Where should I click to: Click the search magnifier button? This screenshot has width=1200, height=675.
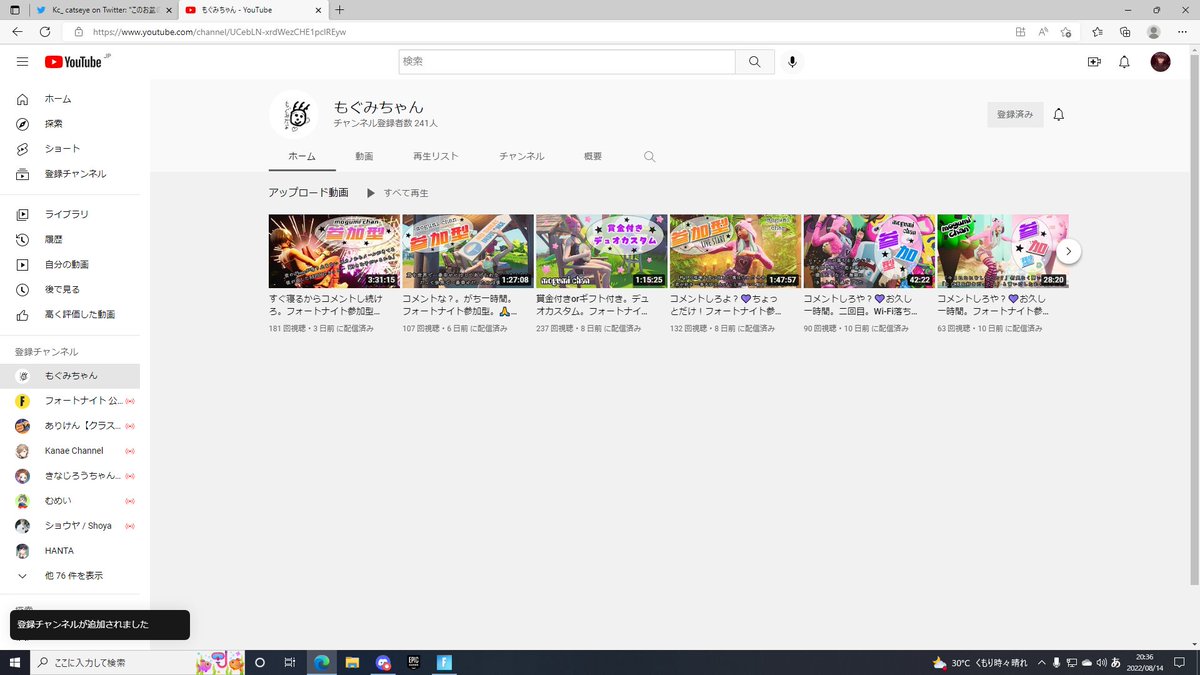tap(755, 62)
